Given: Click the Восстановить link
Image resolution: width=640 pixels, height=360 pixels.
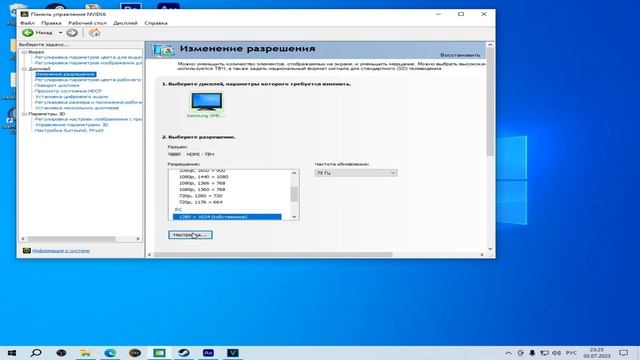Looking at the screenshot, I should [460, 55].
